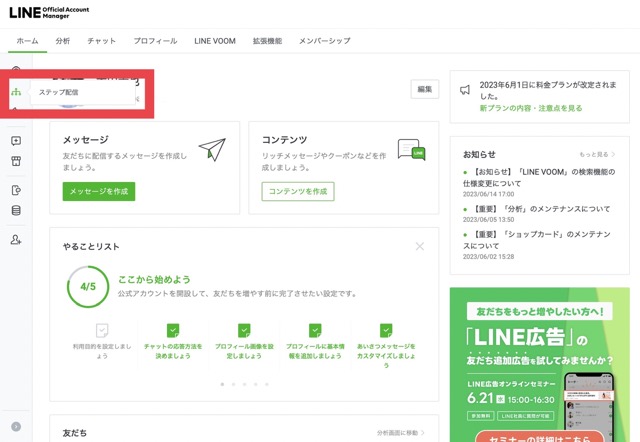640x442 pixels.
Task: Click もっと見る in the お知らせ panel
Action: click(x=597, y=154)
